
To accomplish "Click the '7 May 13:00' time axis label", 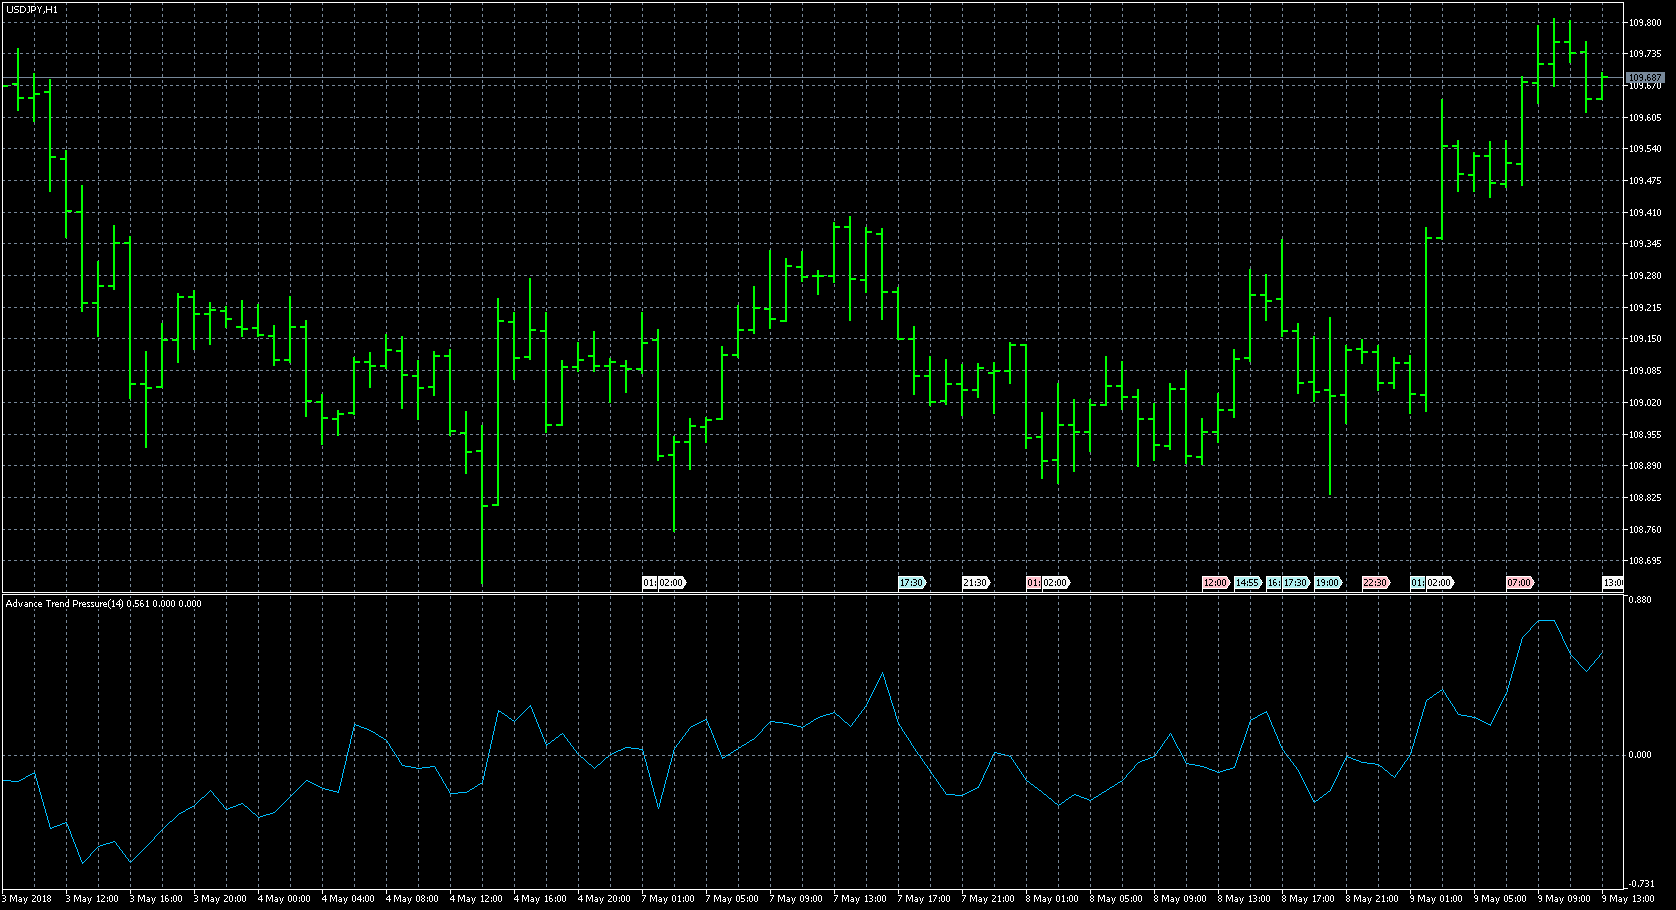I will 860,899.
